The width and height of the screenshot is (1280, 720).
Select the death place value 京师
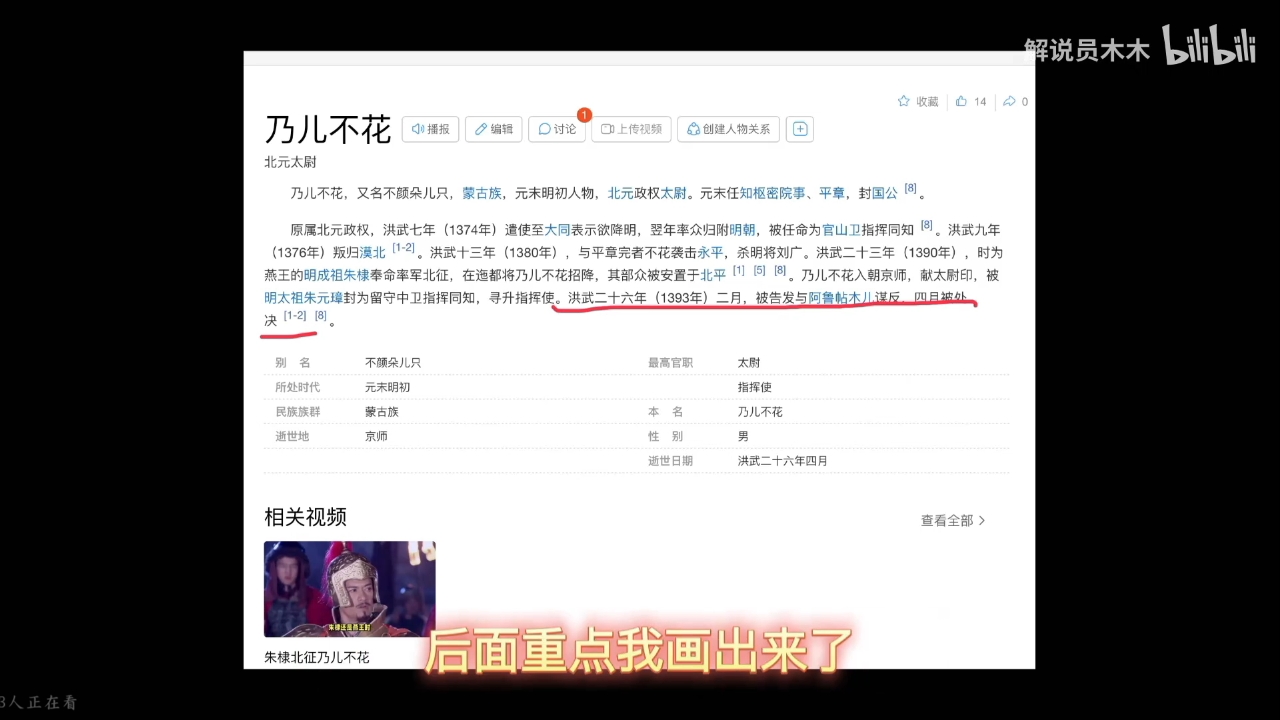[x=376, y=436]
